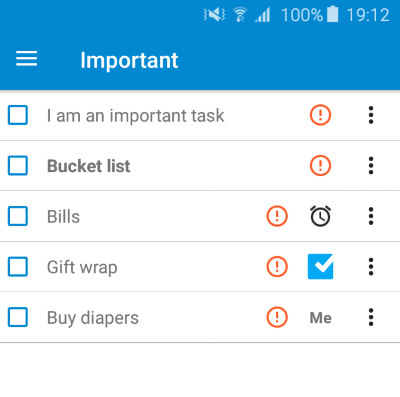Open three-dot menu for Bucket list
Viewport: 400px width, 397px height.
371,165
